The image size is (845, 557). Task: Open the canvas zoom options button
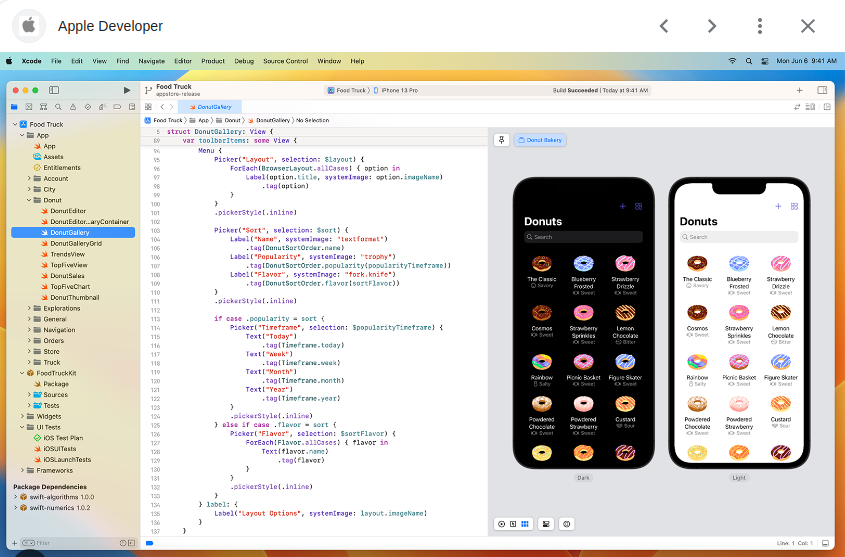[566, 524]
